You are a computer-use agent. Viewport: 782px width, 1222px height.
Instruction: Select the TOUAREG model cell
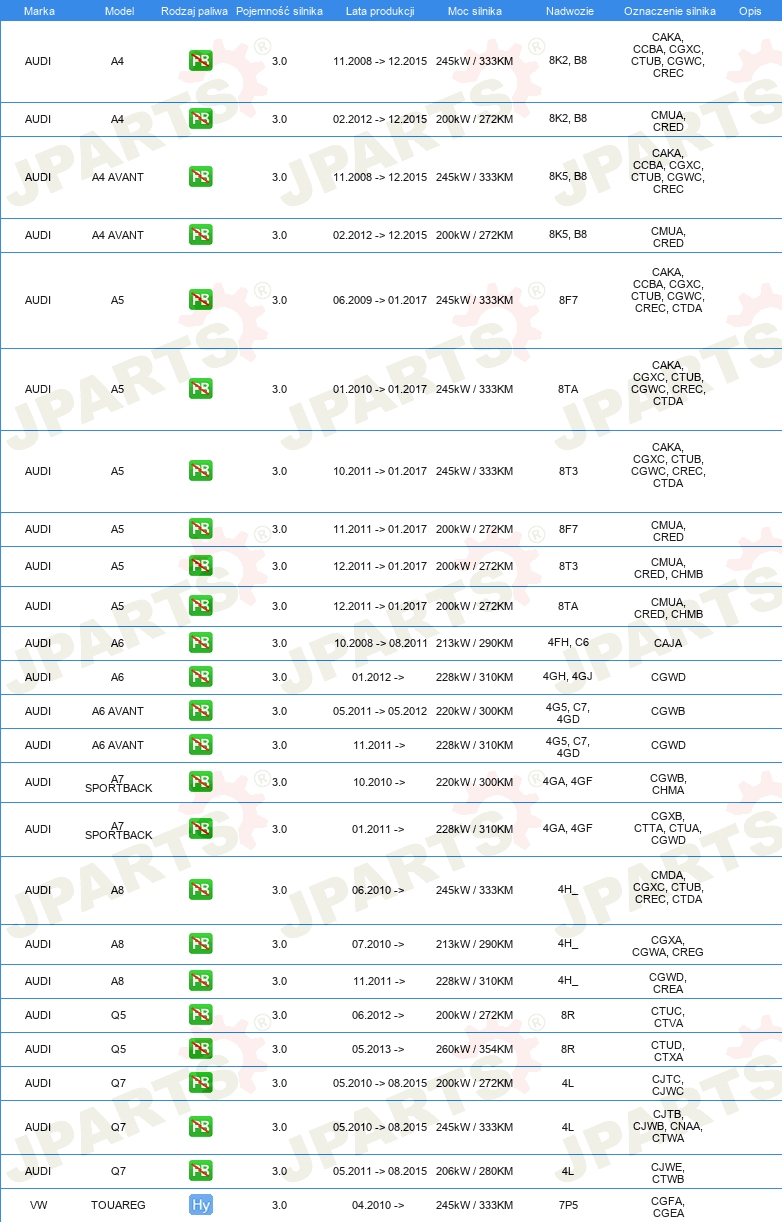118,1205
